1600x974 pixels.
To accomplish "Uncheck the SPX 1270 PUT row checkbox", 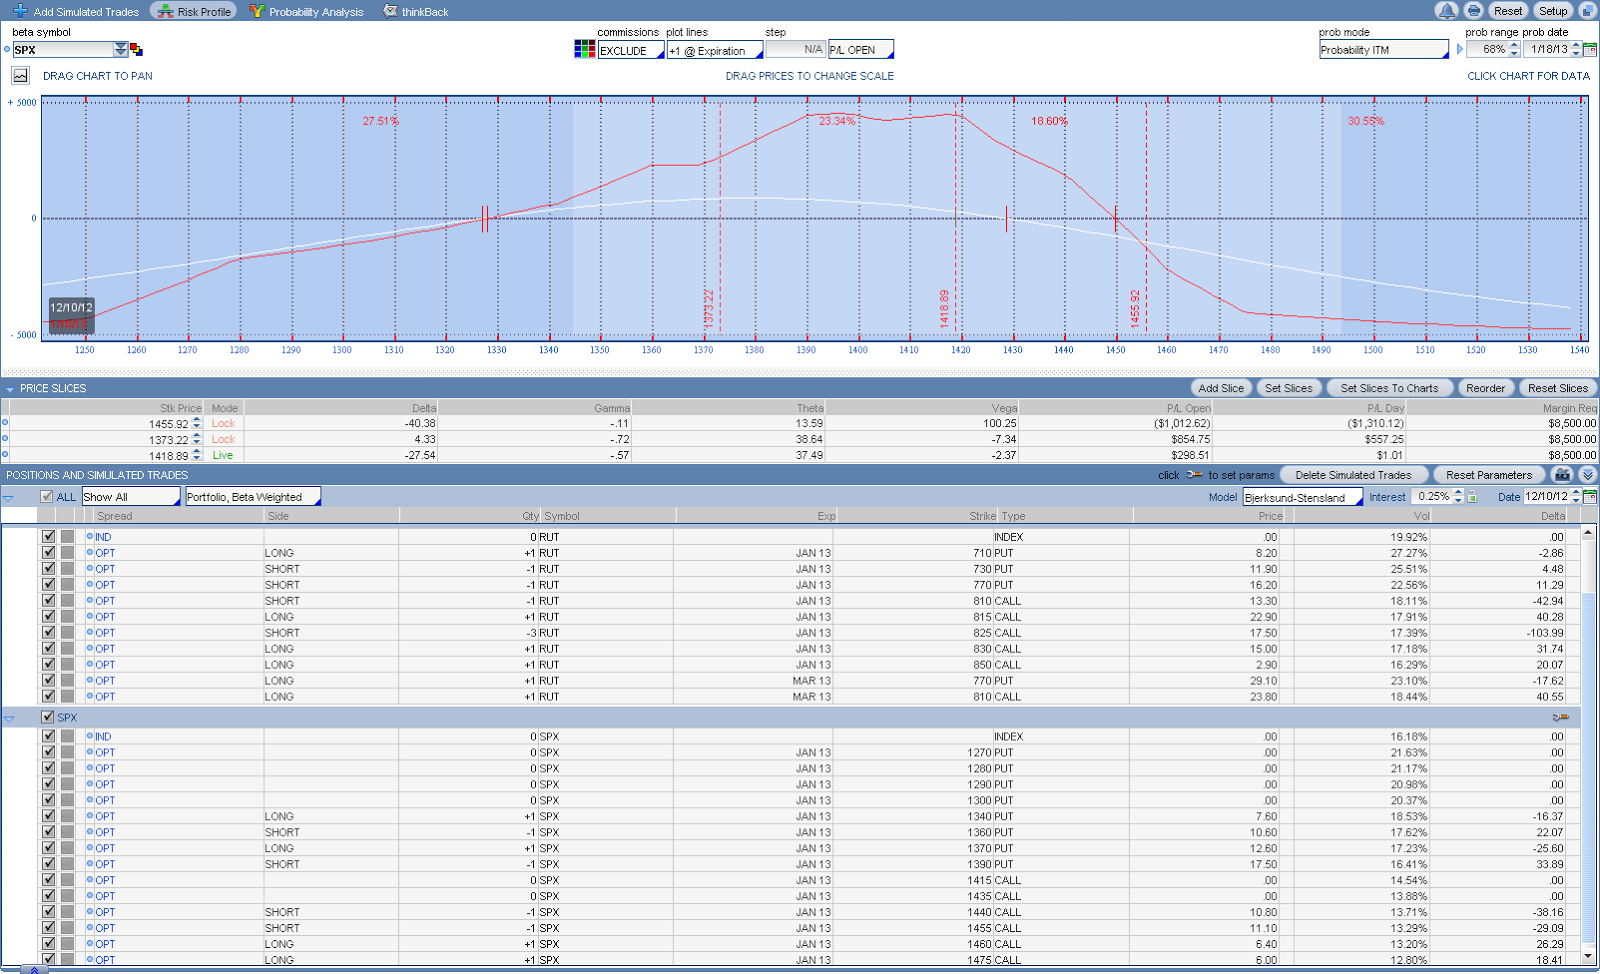I will point(48,752).
